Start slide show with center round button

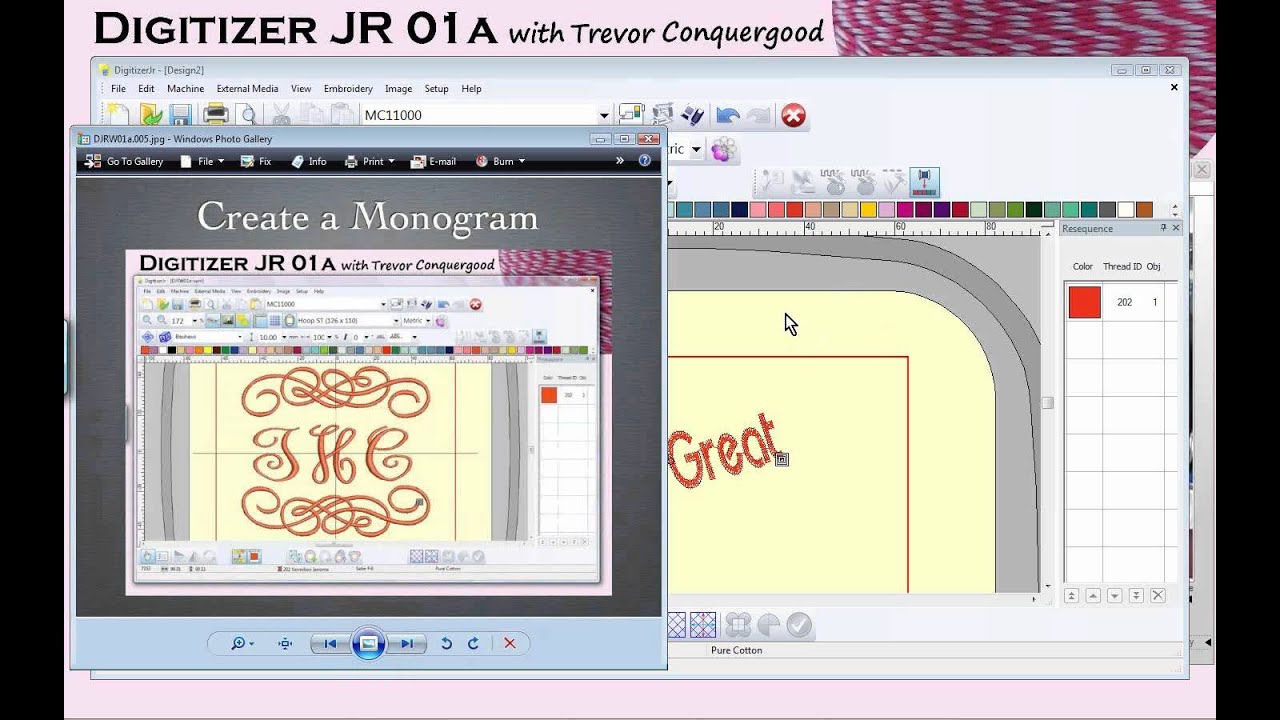368,644
